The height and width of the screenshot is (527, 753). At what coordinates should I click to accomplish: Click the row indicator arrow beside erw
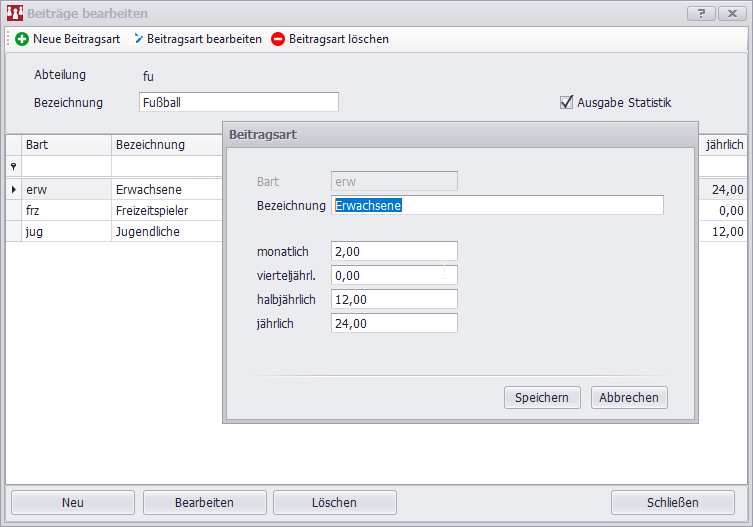click(x=13, y=189)
